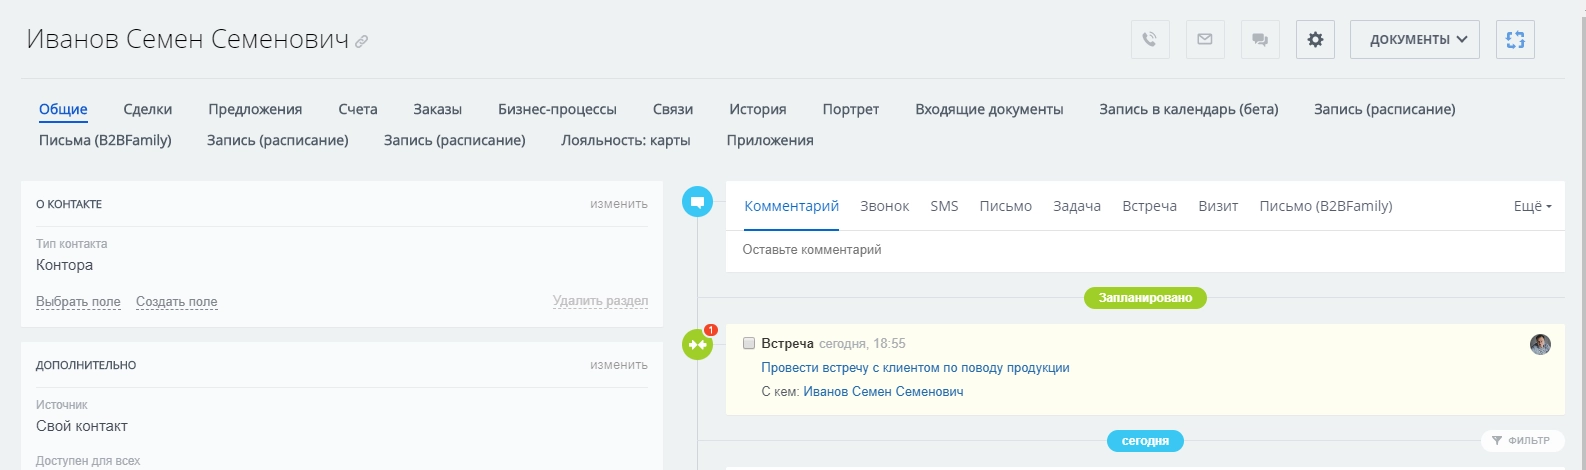Open the gear settings button
Viewport: 1586px width, 470px height.
click(1315, 40)
